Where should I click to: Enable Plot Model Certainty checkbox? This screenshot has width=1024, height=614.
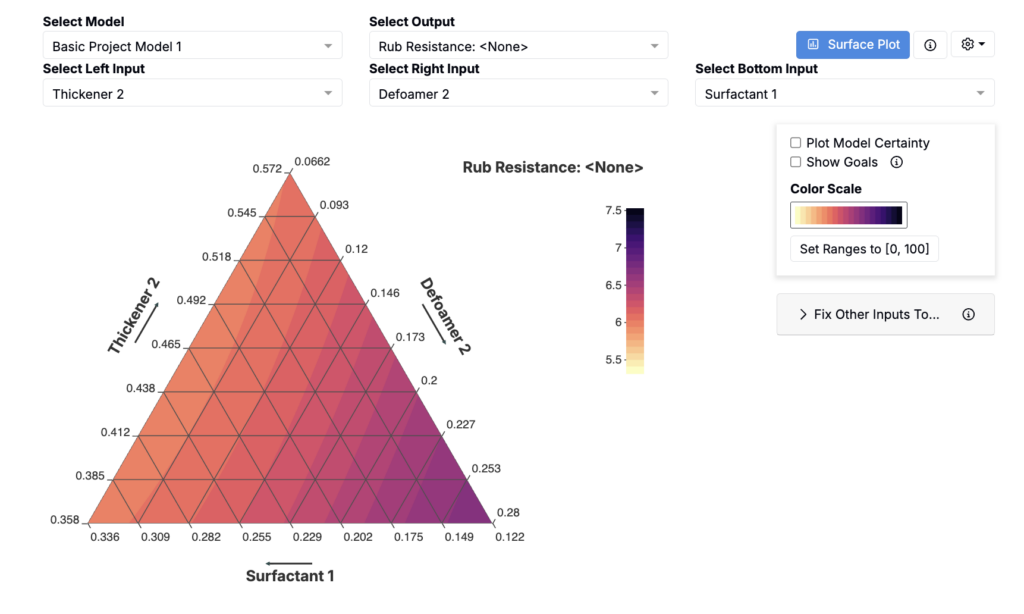coord(795,142)
